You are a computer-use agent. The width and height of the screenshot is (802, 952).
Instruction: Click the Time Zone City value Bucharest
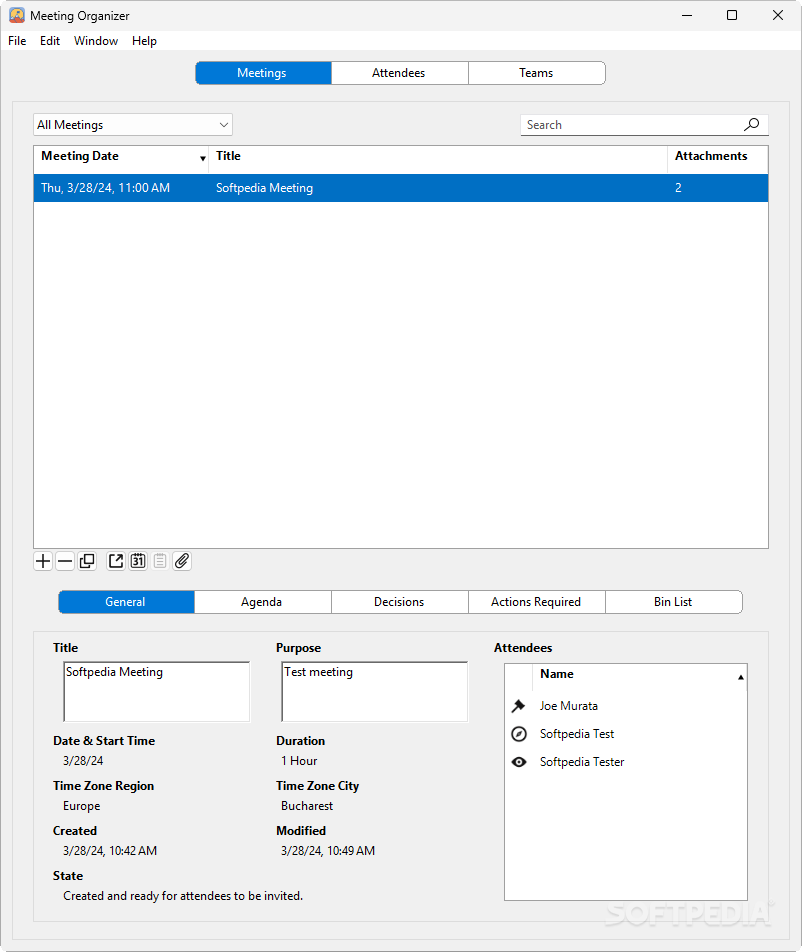[x=307, y=806]
